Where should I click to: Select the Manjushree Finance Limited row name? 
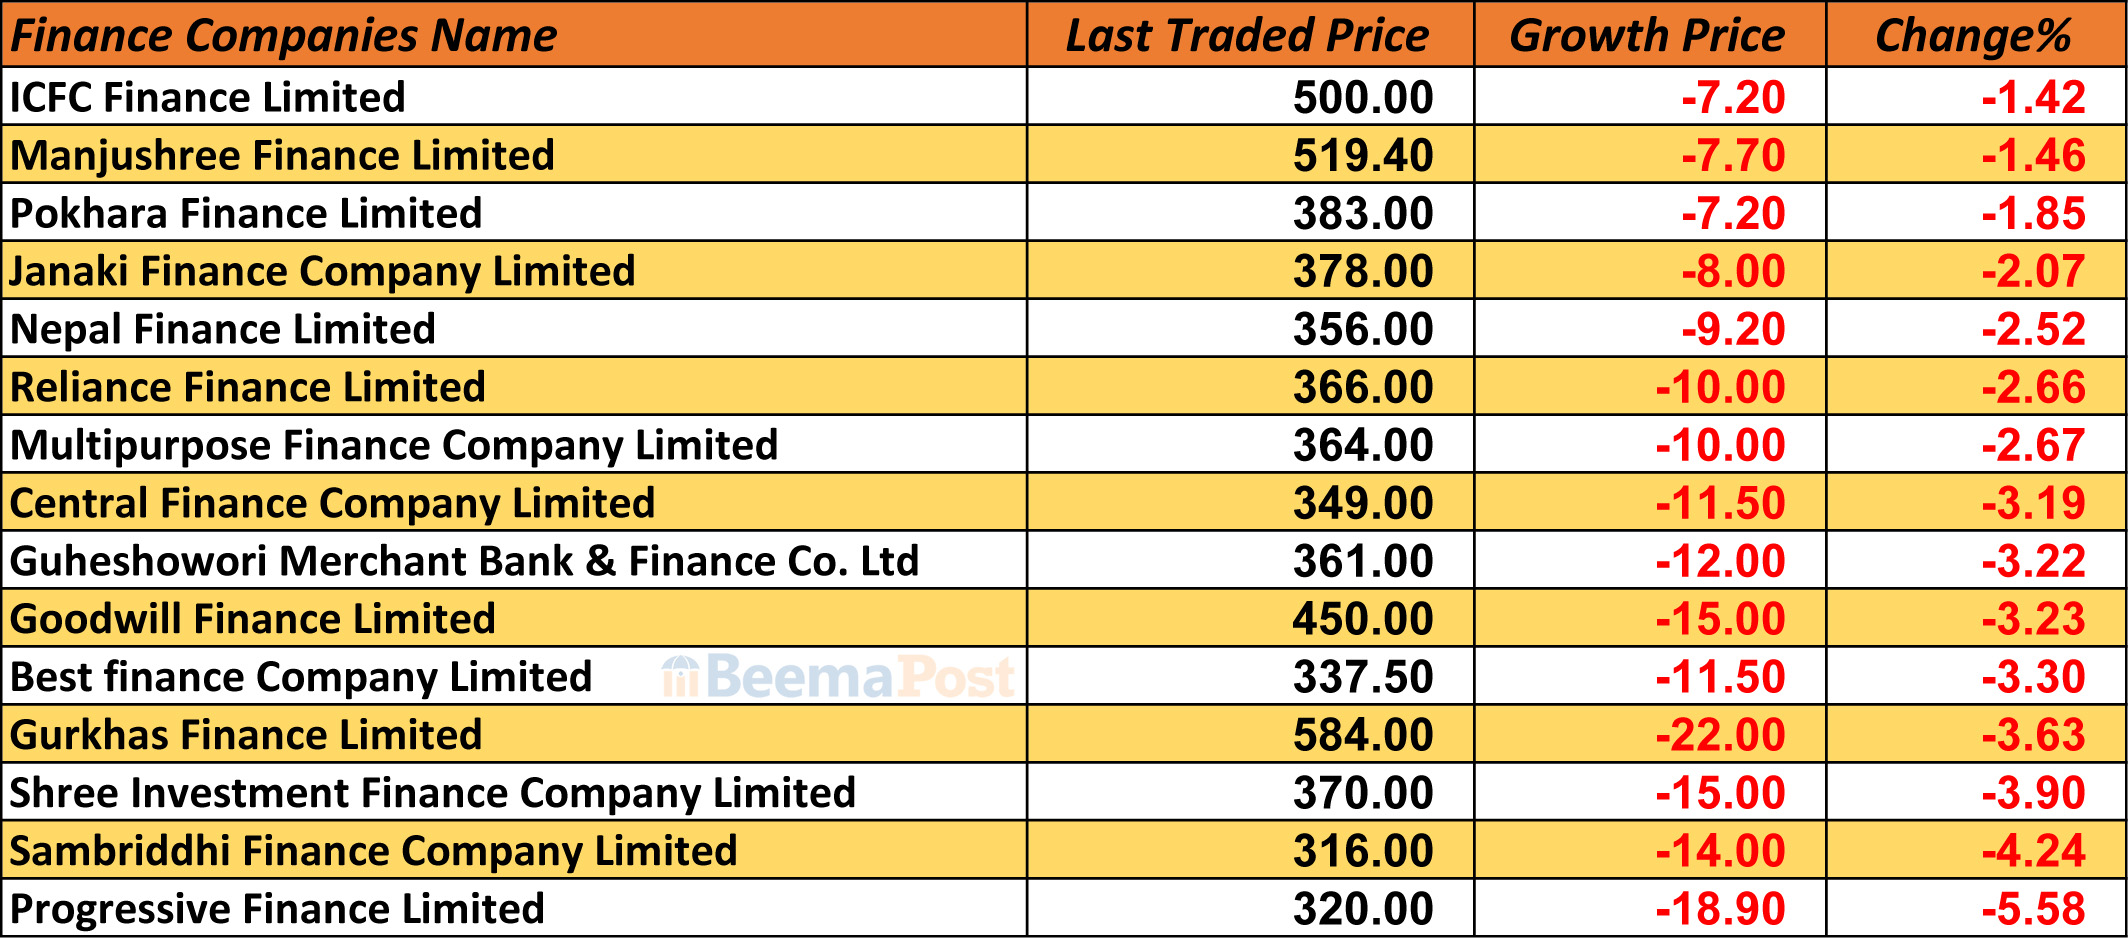coord(282,155)
